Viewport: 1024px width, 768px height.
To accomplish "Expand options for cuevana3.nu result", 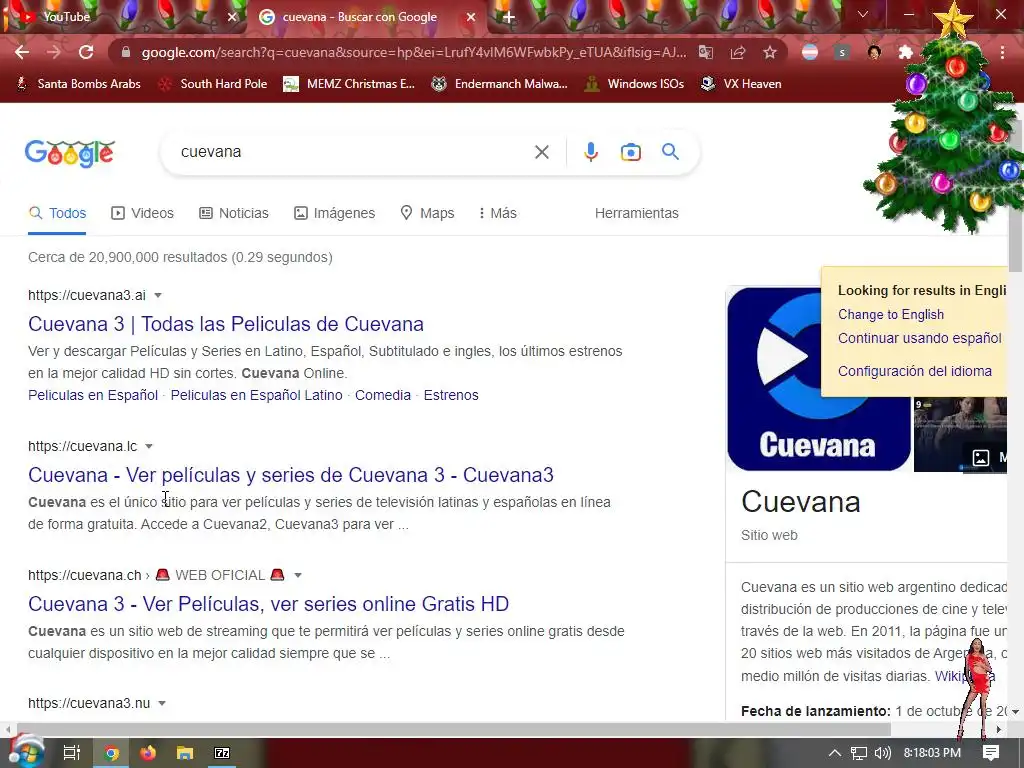I will (162, 703).
